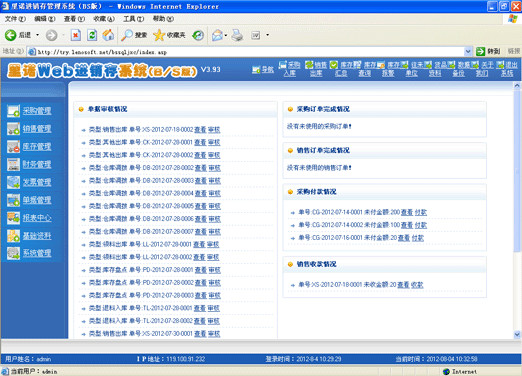Click the page scrollbar down arrow
Viewport: 522px width, 376px height.
pos(517,334)
